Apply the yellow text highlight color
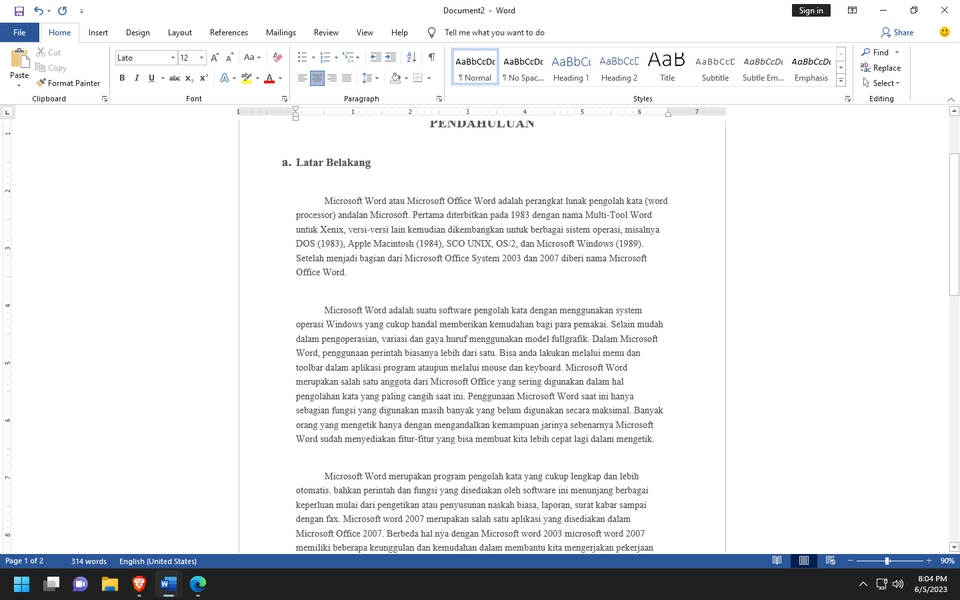Viewport: 960px width, 600px height. 246,78
